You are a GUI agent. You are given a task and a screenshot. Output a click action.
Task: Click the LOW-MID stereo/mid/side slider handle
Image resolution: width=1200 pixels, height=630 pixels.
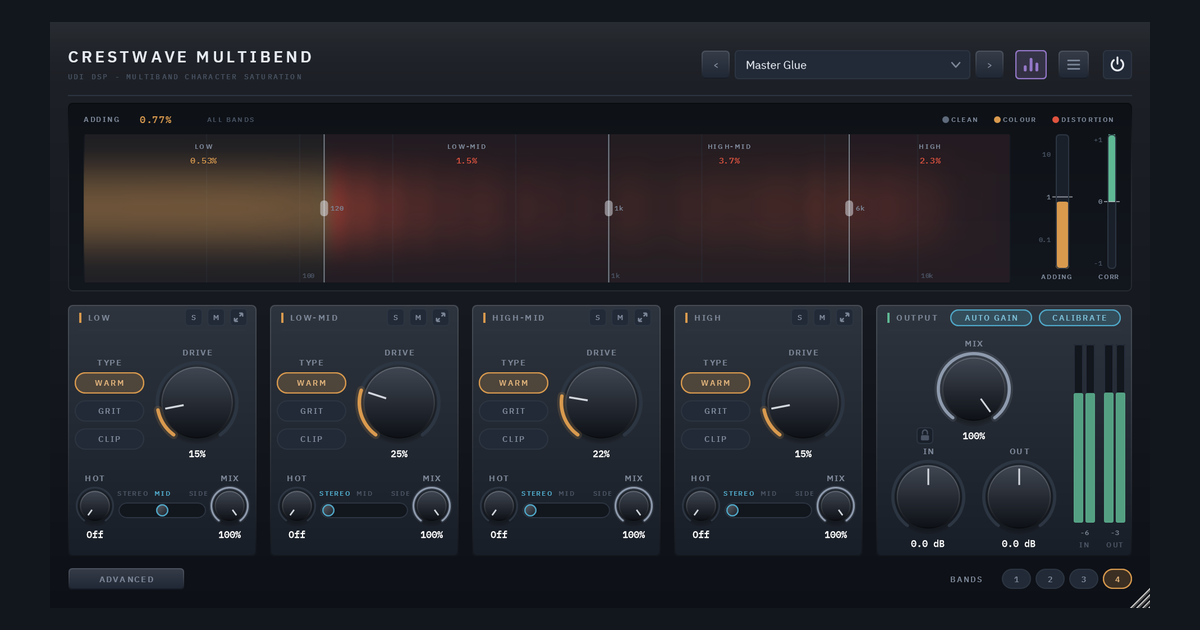328,510
